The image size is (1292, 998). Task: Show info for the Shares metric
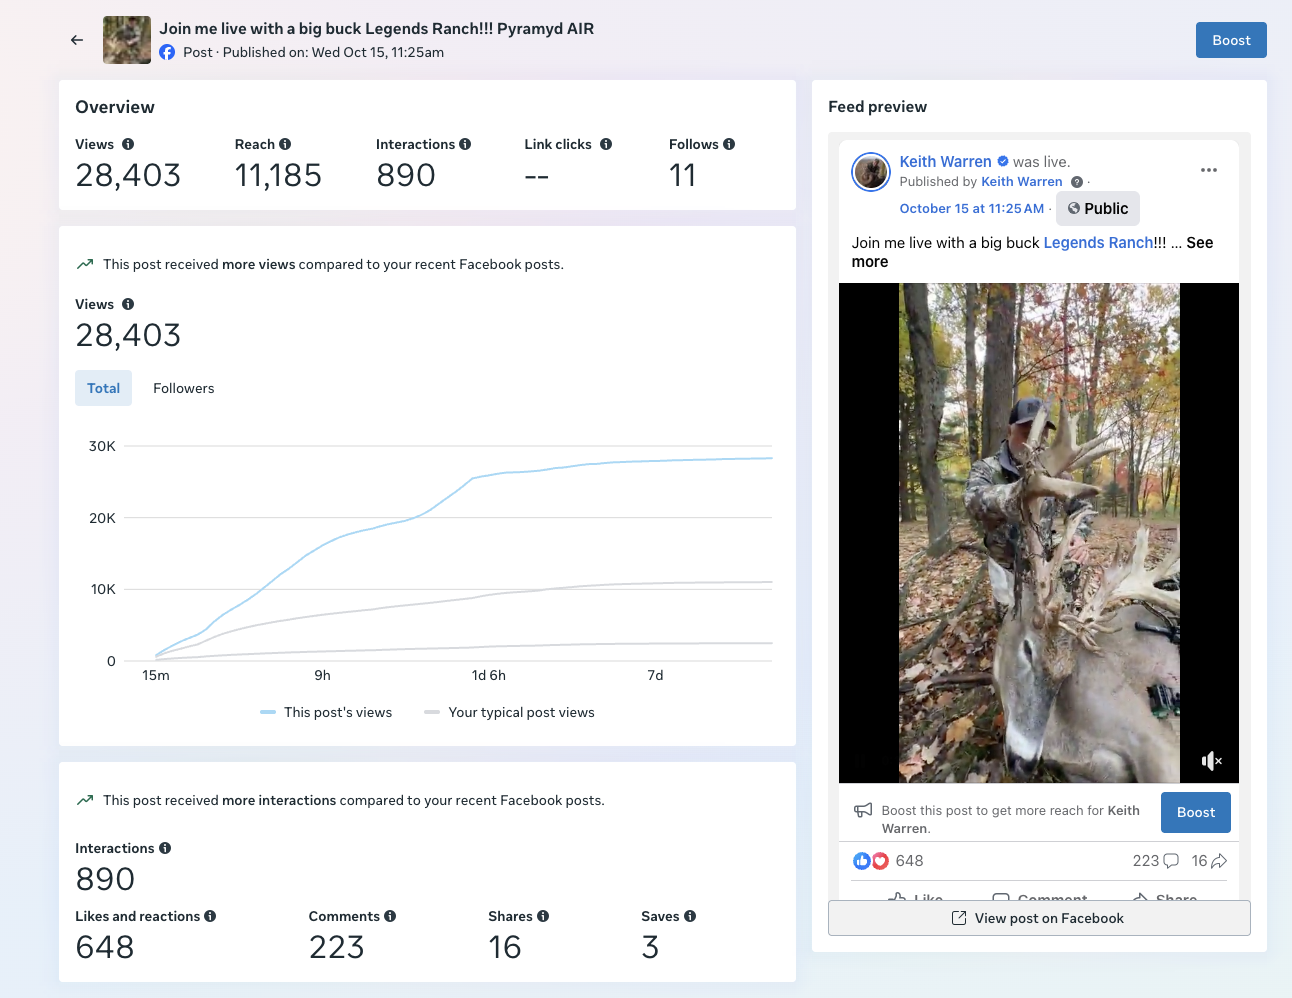(x=543, y=916)
